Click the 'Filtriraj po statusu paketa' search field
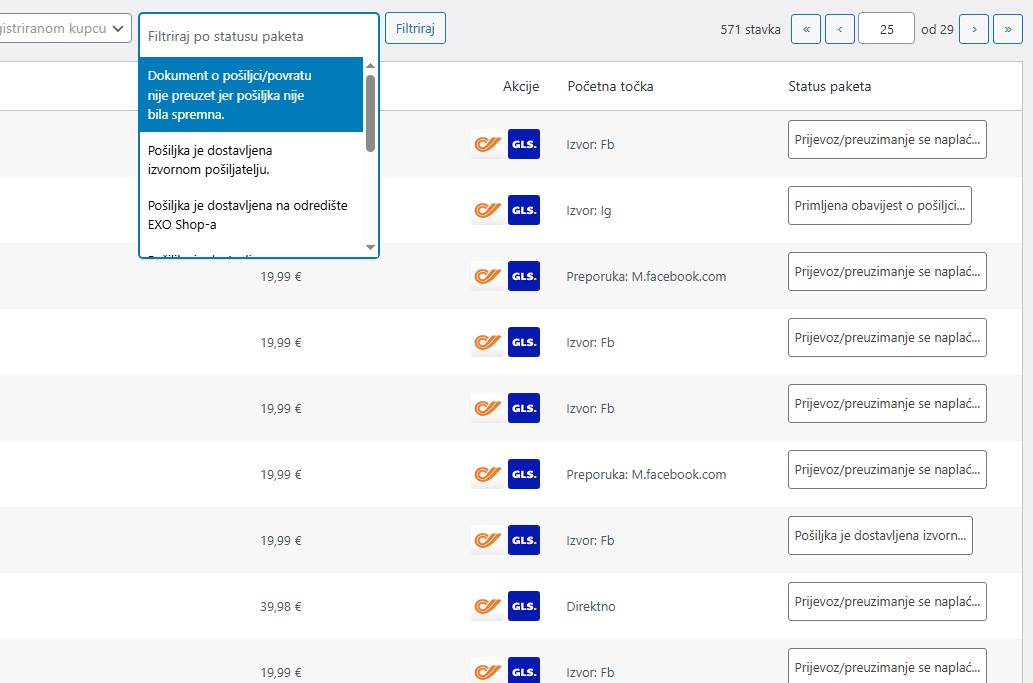This screenshot has width=1033, height=683. 258,36
